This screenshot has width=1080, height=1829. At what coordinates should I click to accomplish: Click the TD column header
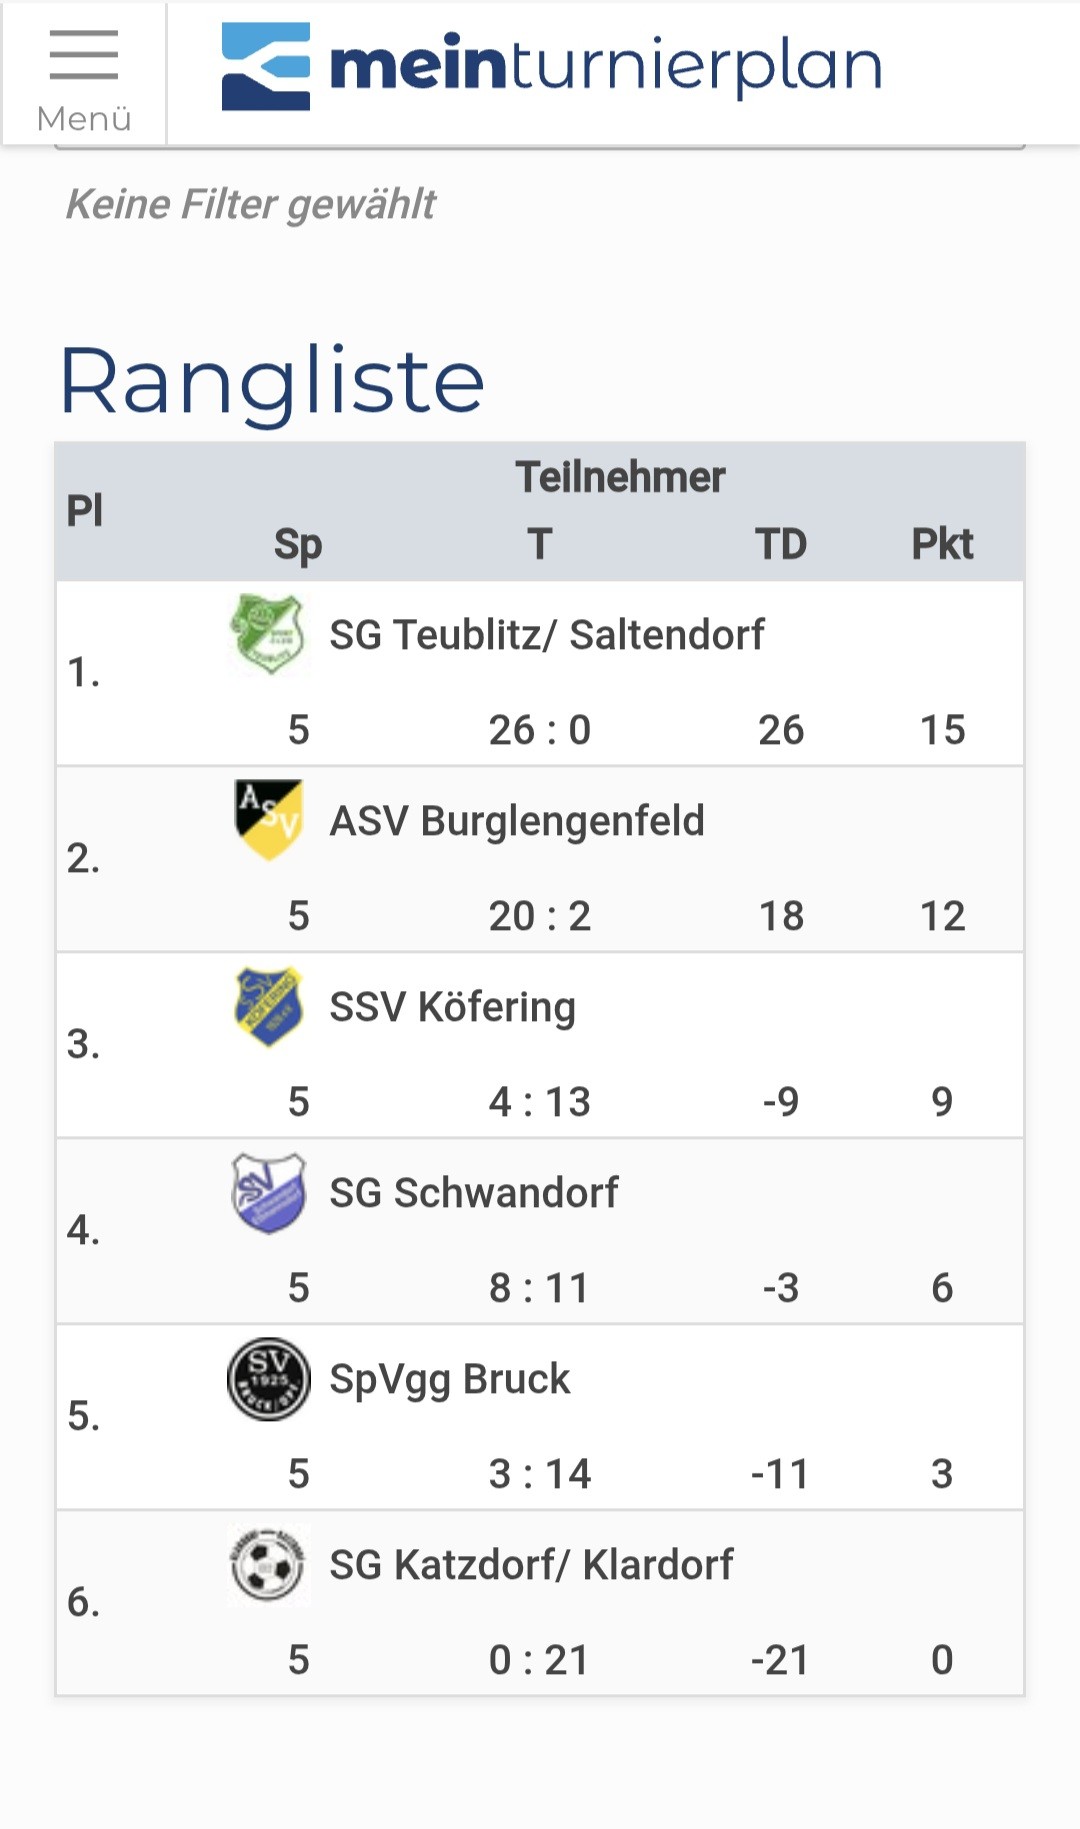tap(780, 544)
